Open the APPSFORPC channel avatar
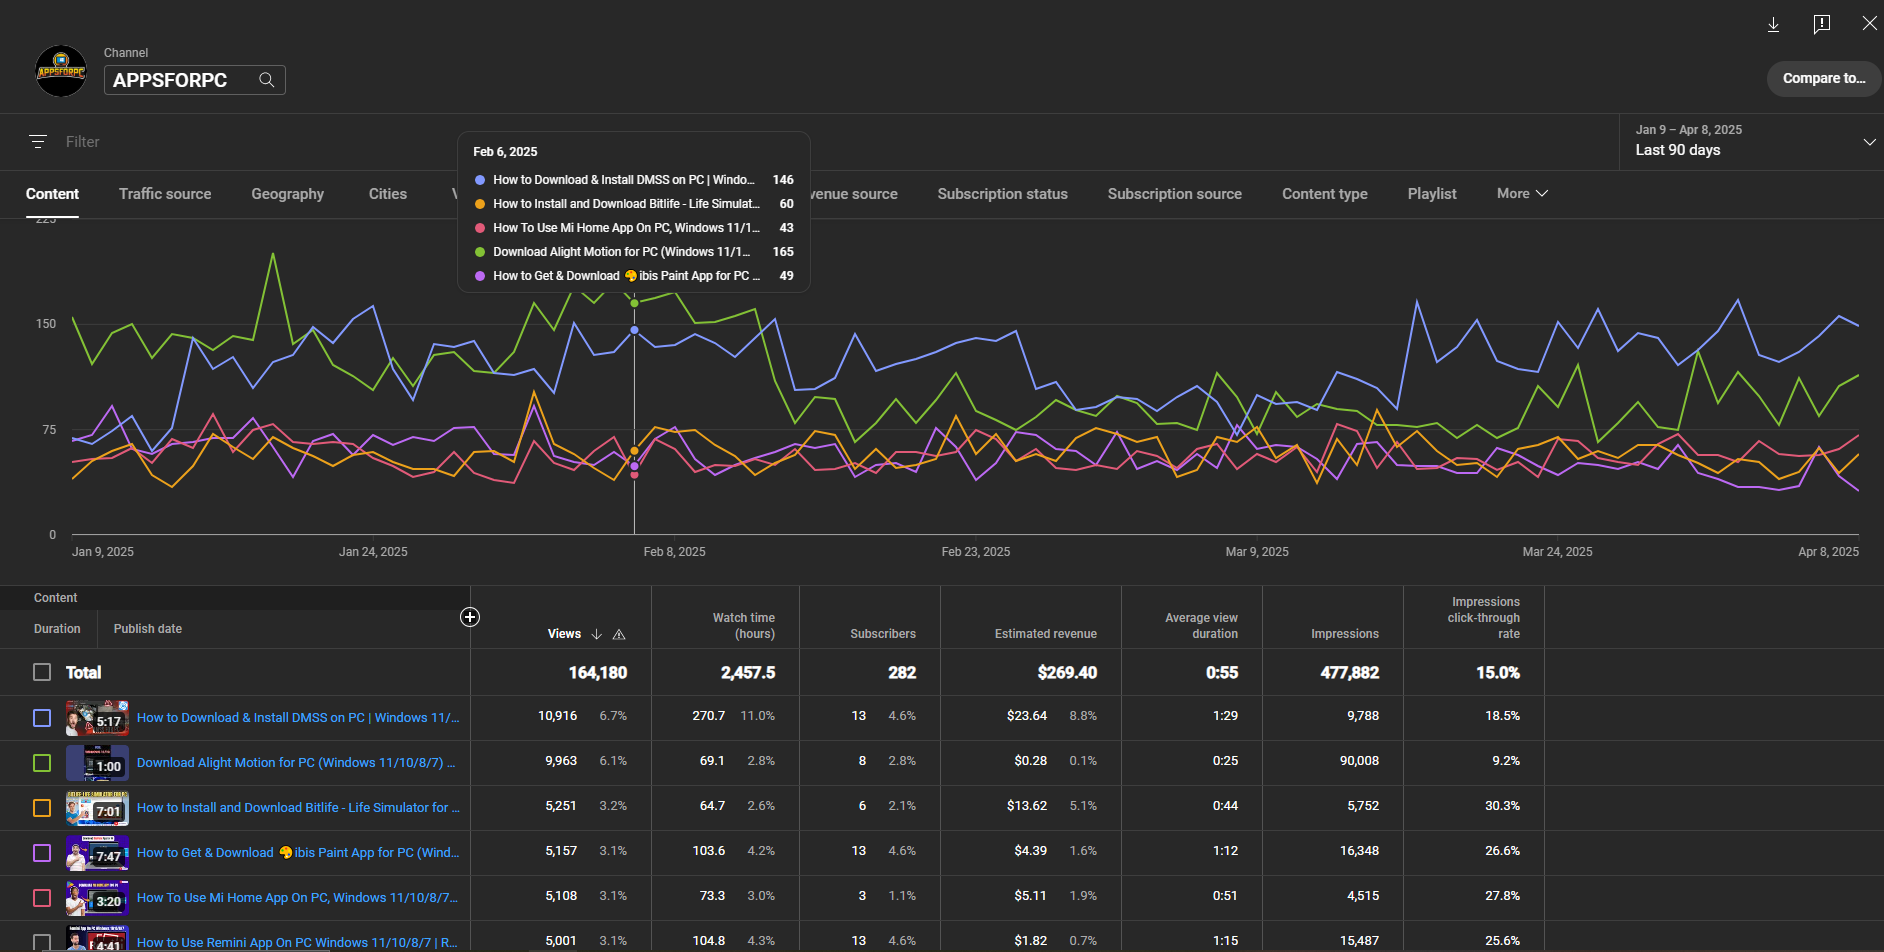 61,71
